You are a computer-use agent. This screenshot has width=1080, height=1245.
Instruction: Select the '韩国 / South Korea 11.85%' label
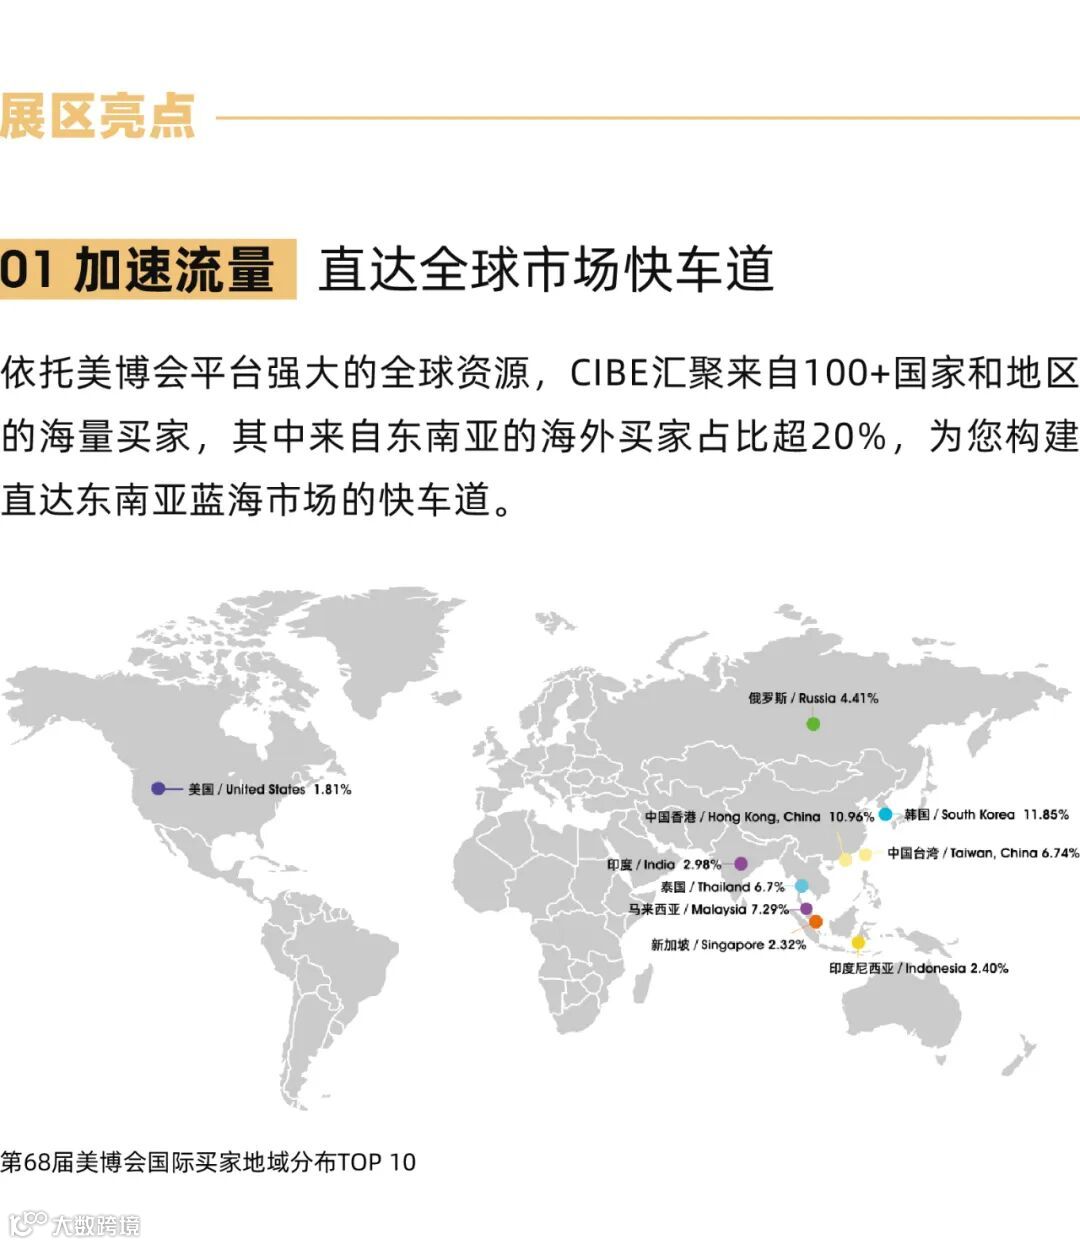986,815
